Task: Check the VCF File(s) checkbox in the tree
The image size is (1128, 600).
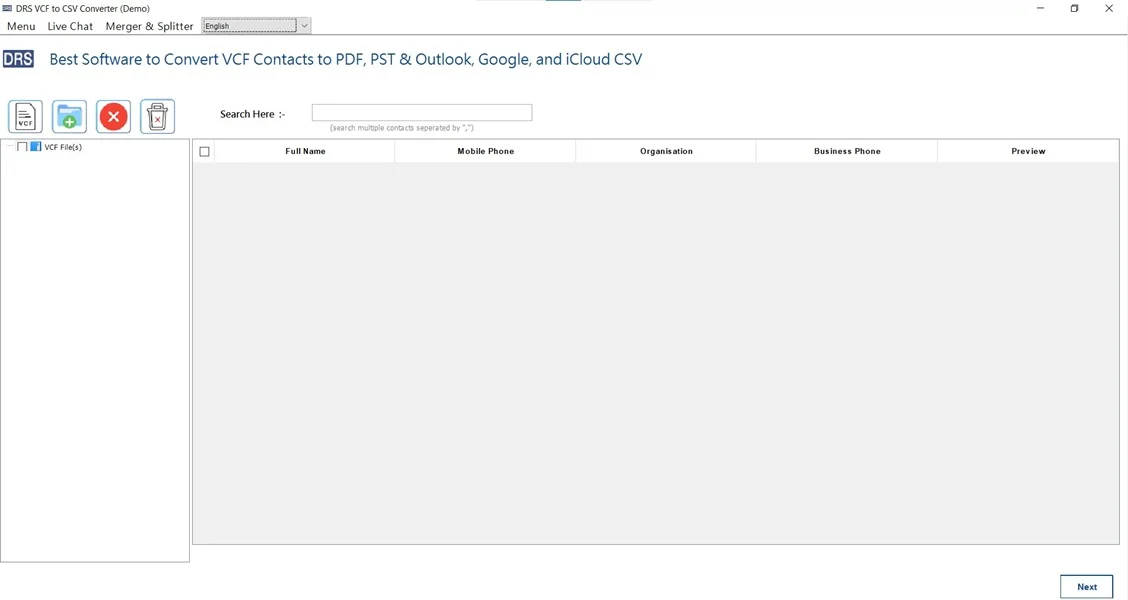Action: [22, 146]
